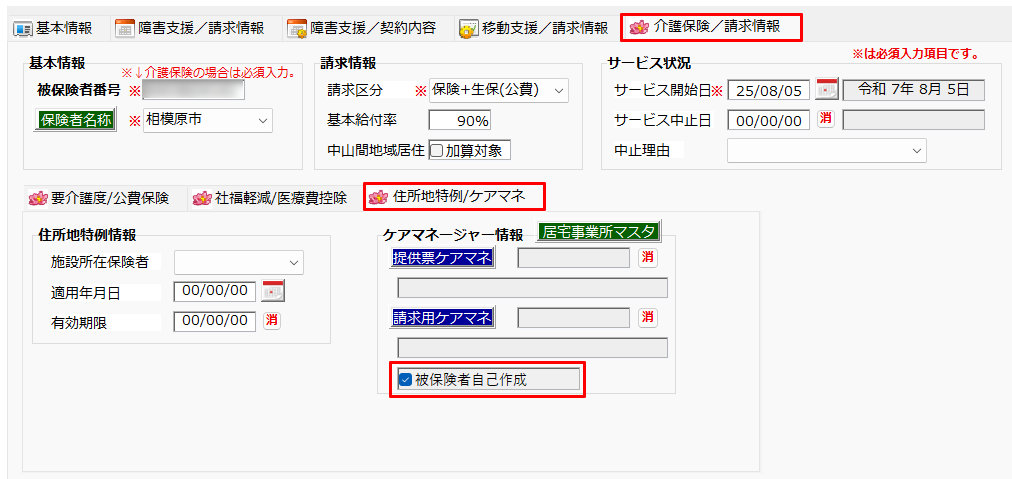
Task: Click the 保険者名称 button
Action: 75,120
